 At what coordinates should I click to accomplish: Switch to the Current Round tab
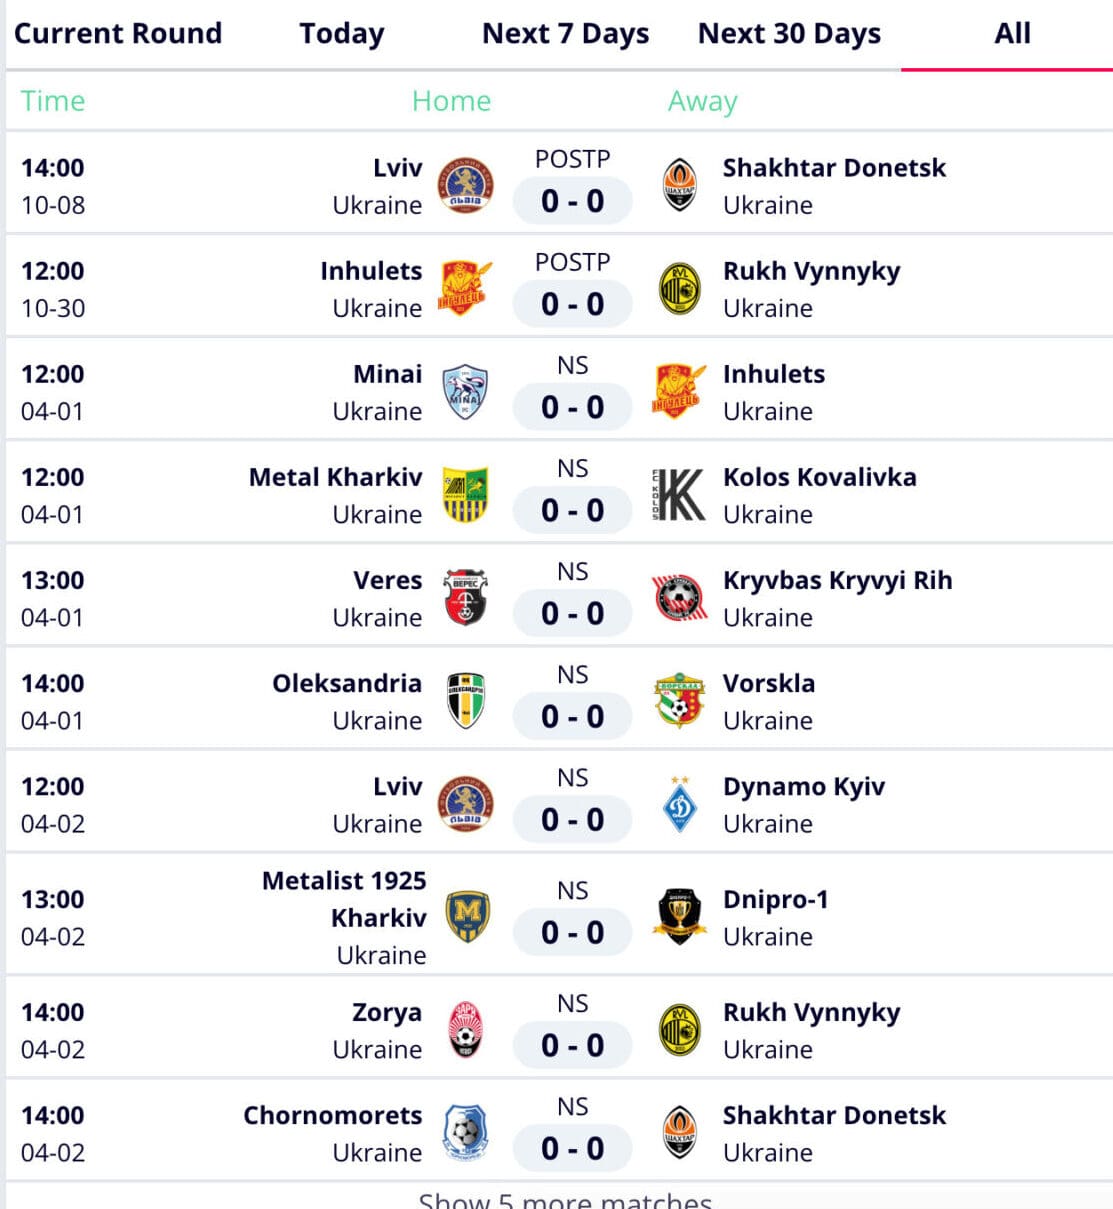(118, 33)
